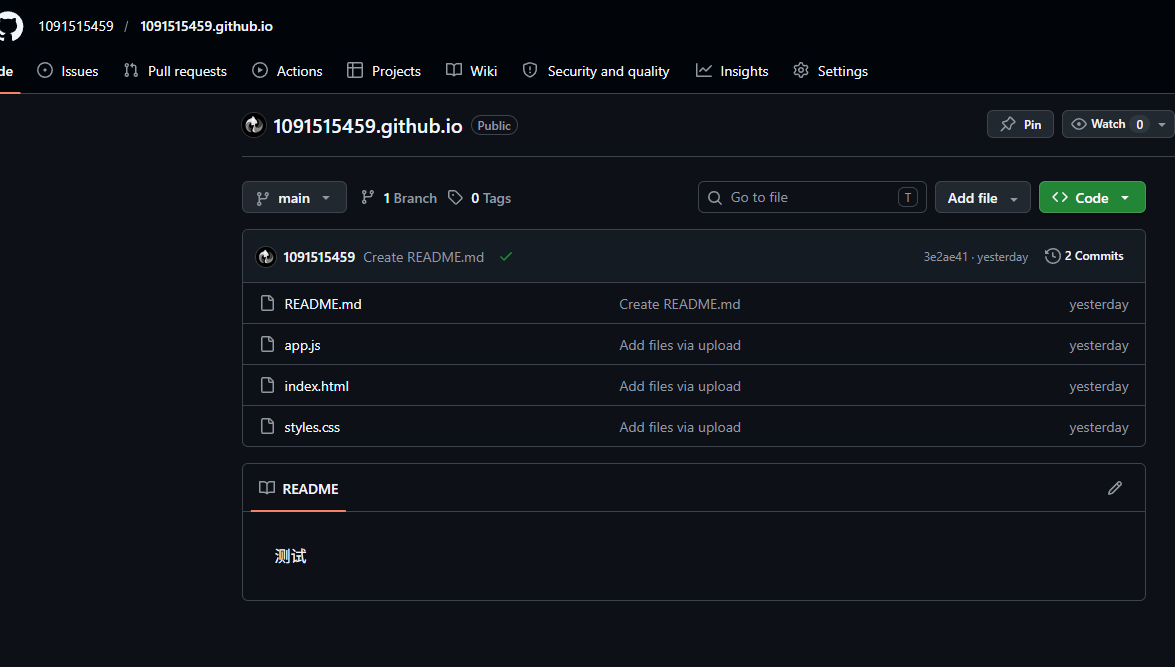Open commit hash 3e2ae41
The image size is (1175, 667).
click(945, 257)
